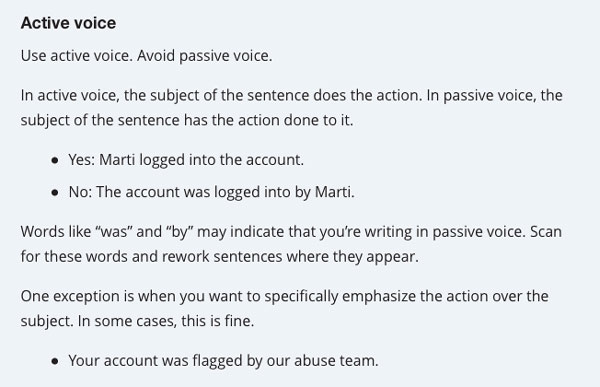Screen dimensions: 600x387
Task: Click the quoted word "was" in paragraph
Action: coord(113,232)
